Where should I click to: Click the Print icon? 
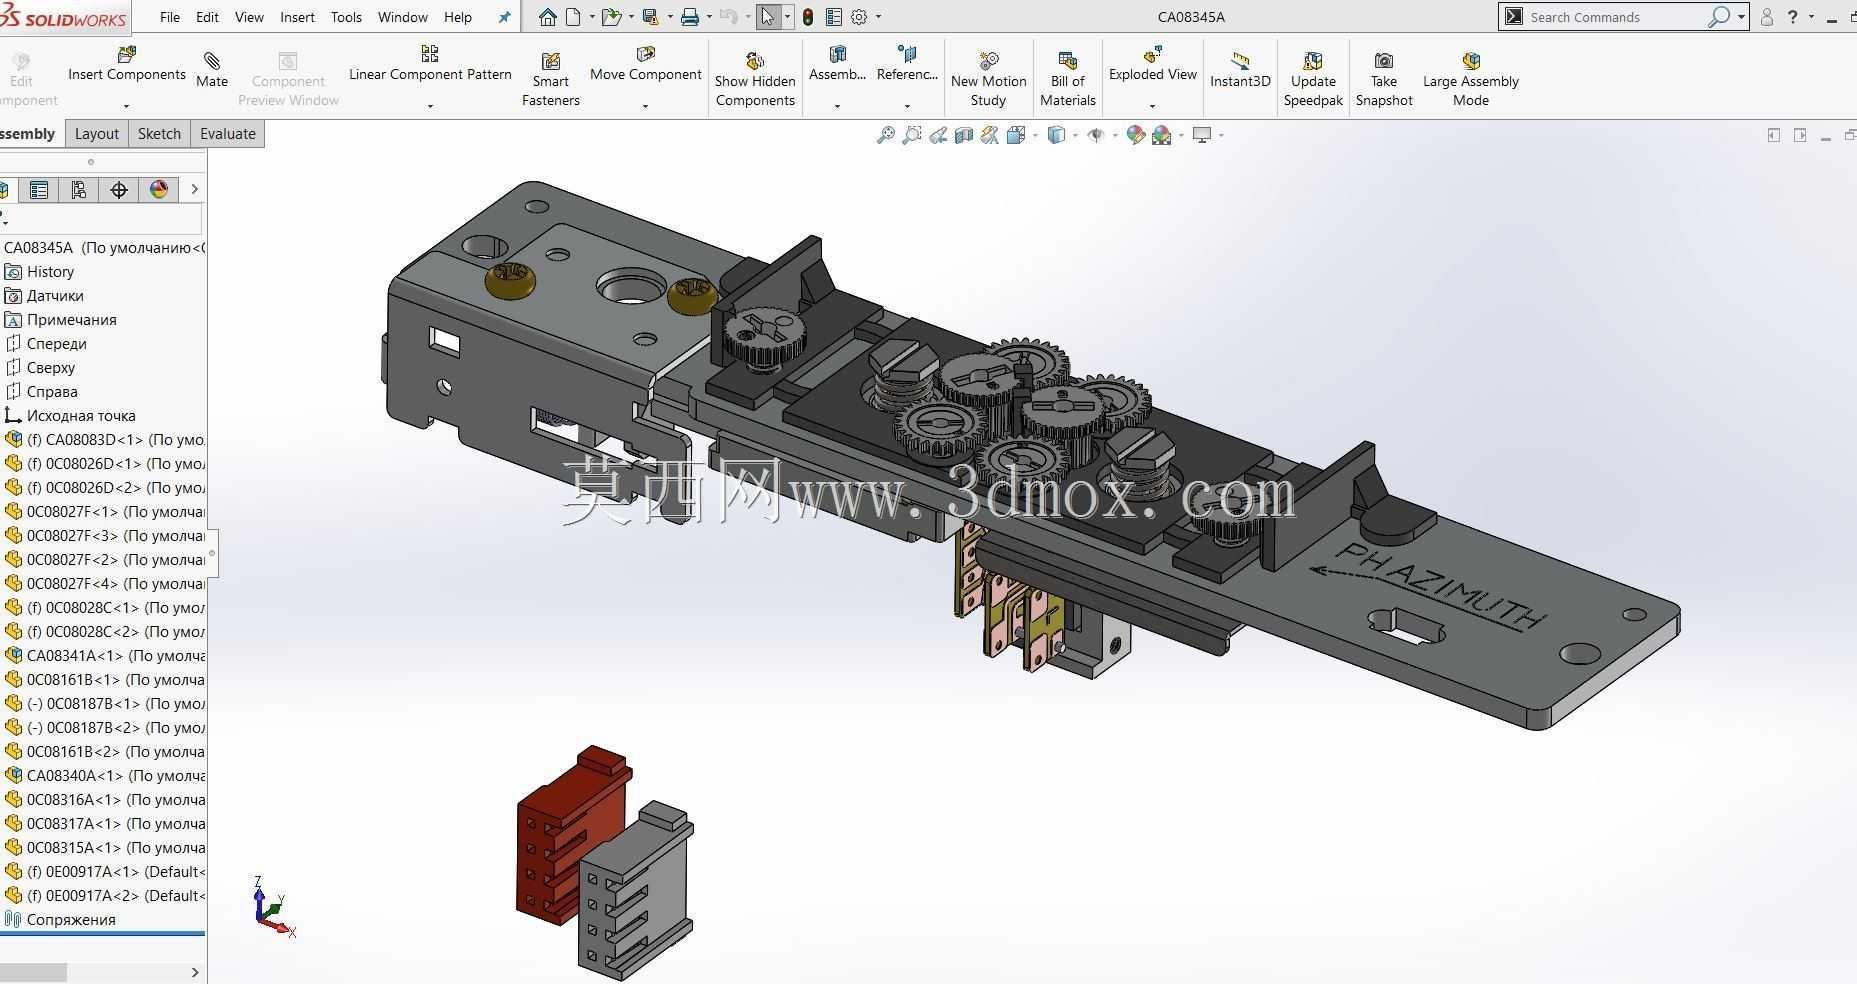[x=689, y=17]
